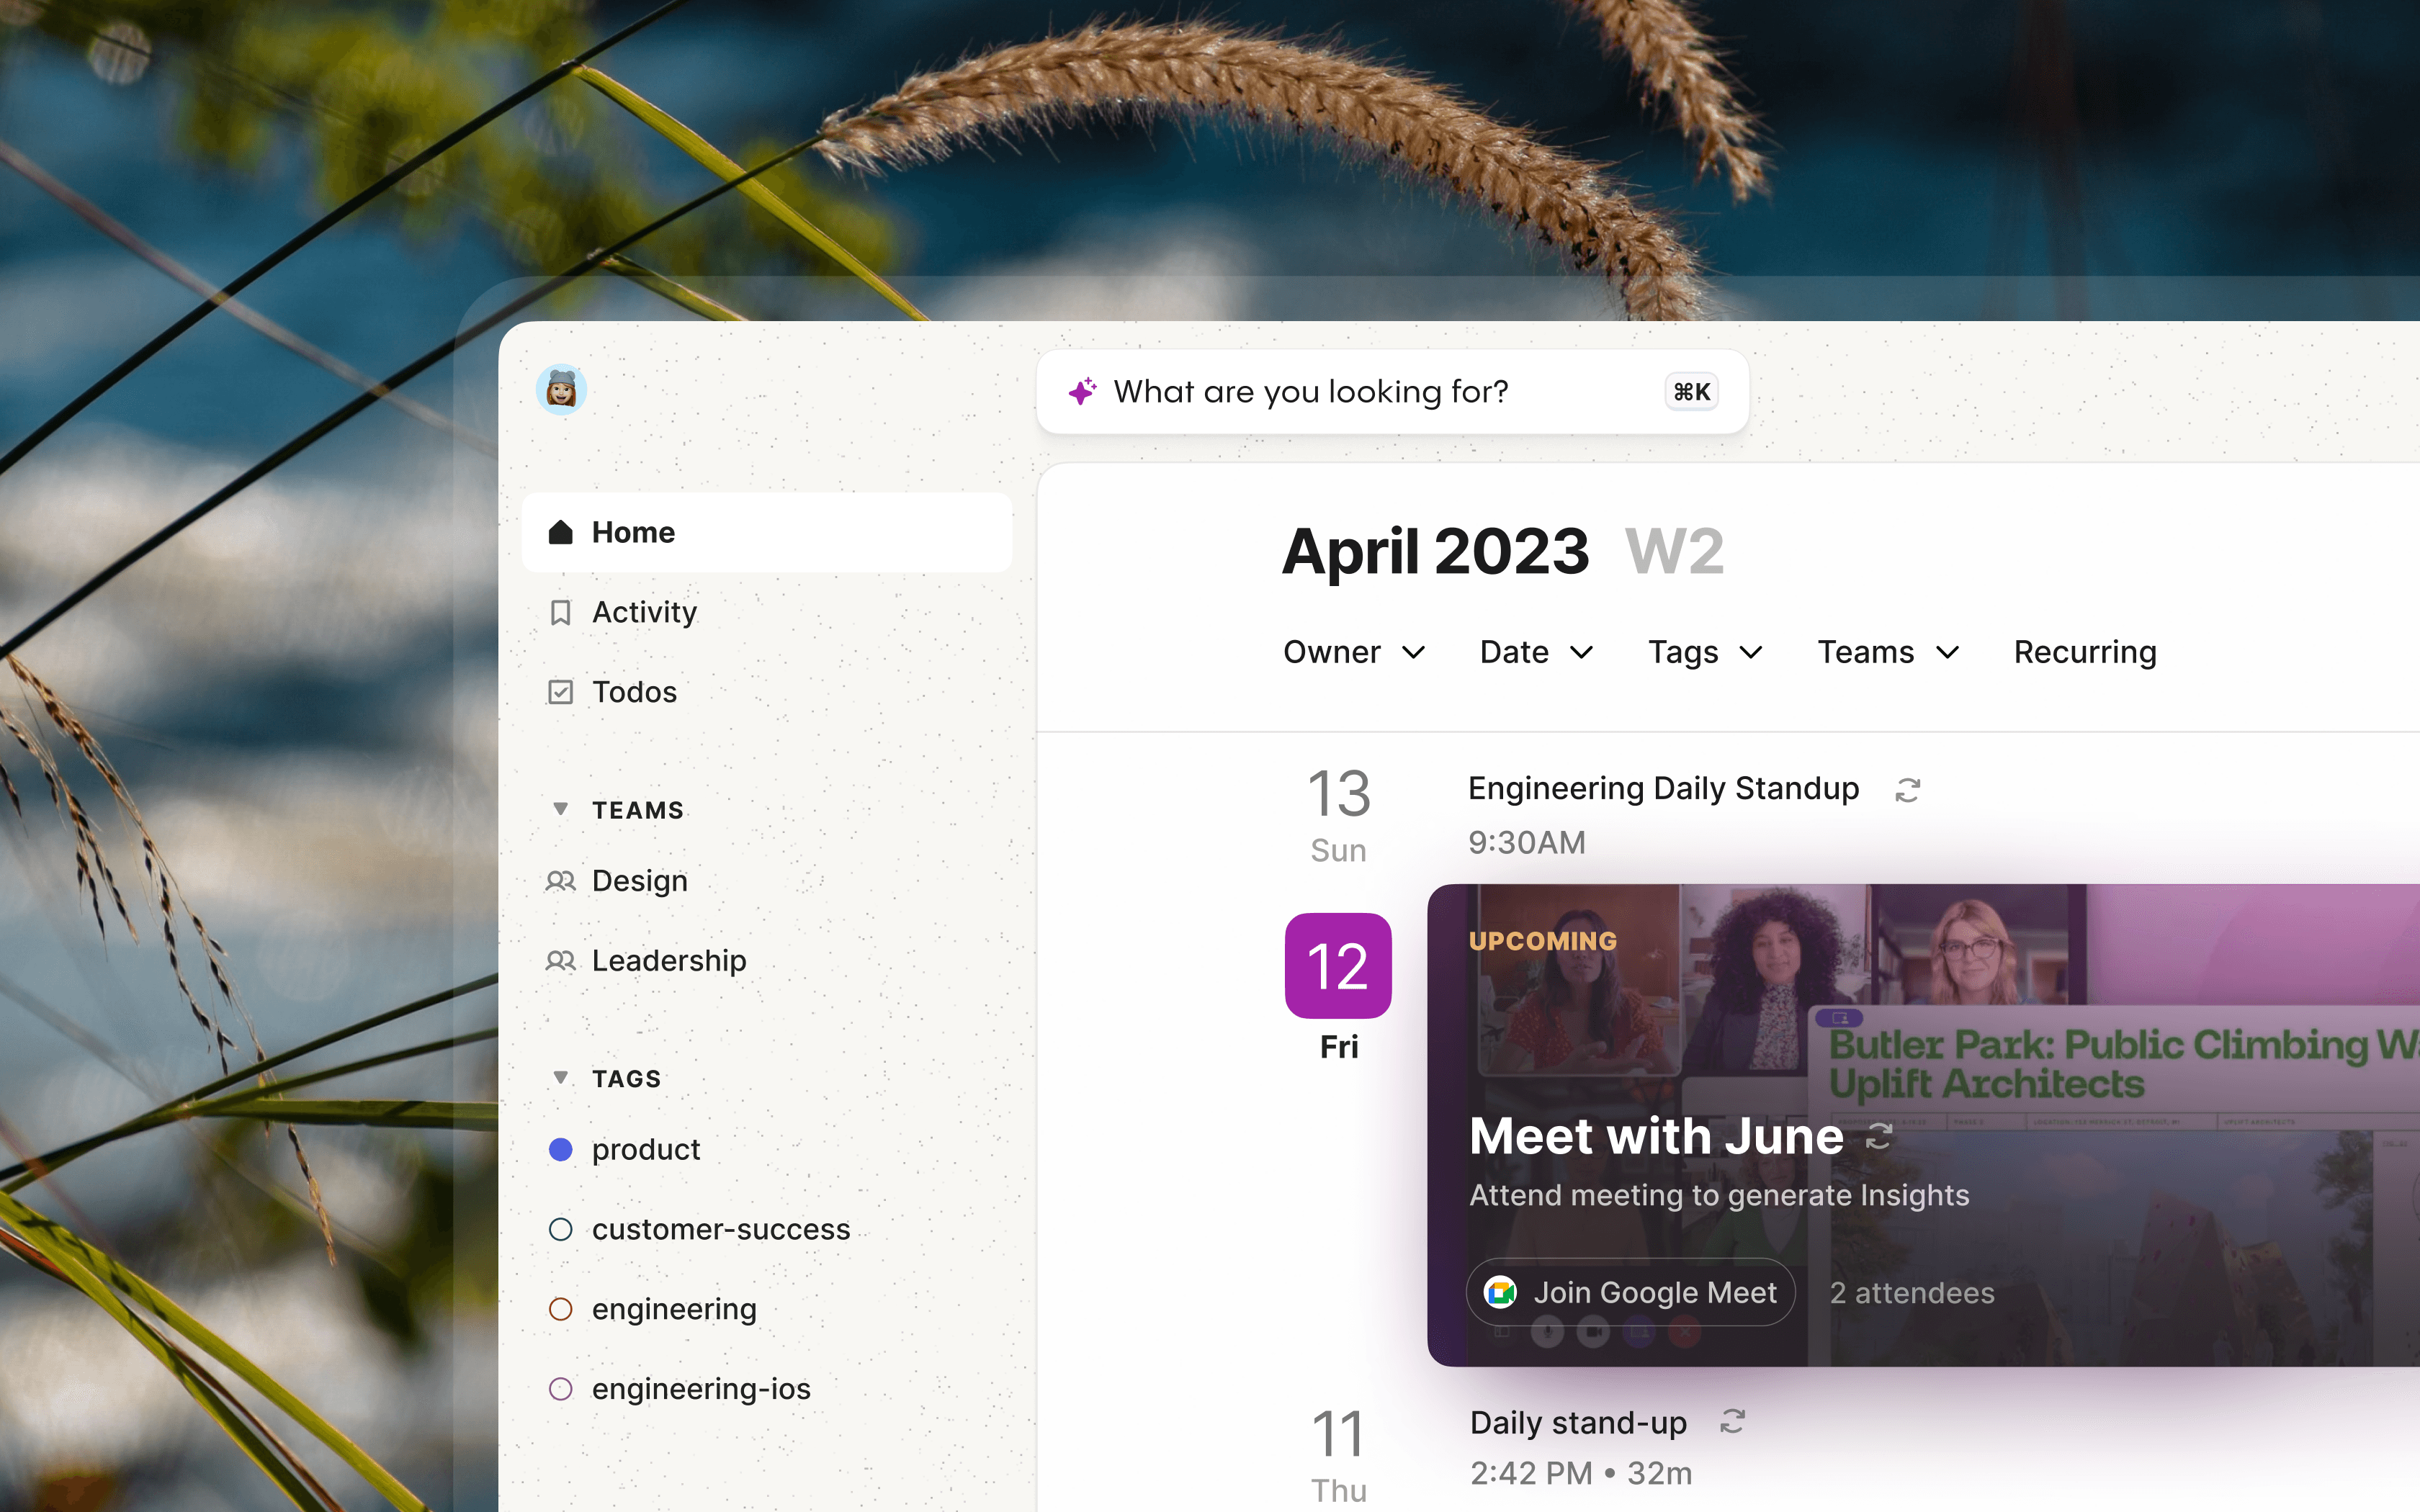Click the Todos checkbox icon
The height and width of the screenshot is (1512, 2420).
pyautogui.click(x=561, y=692)
